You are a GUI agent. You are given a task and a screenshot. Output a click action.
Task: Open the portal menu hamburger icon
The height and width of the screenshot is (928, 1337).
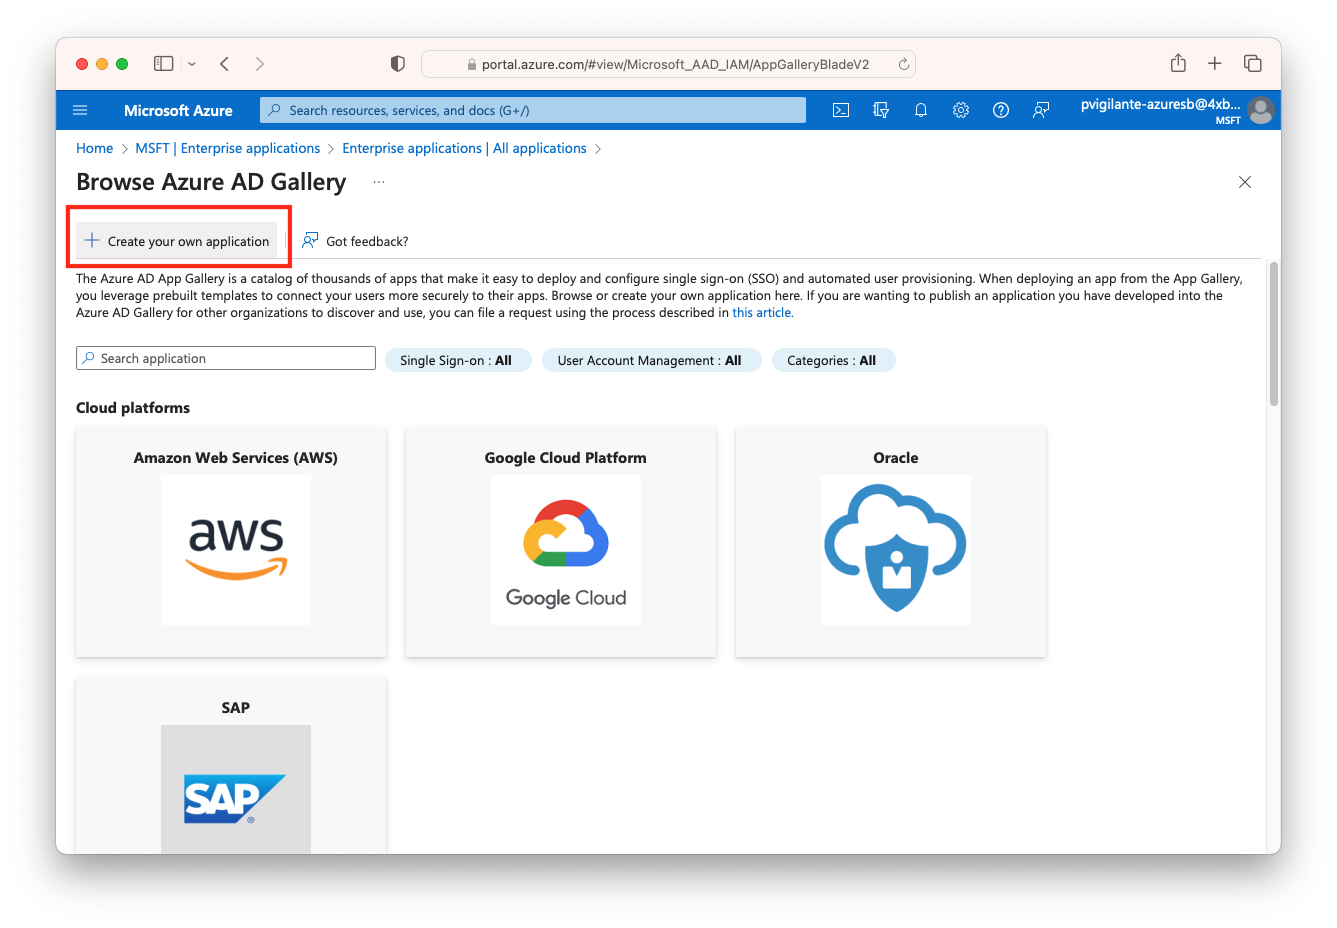[80, 110]
